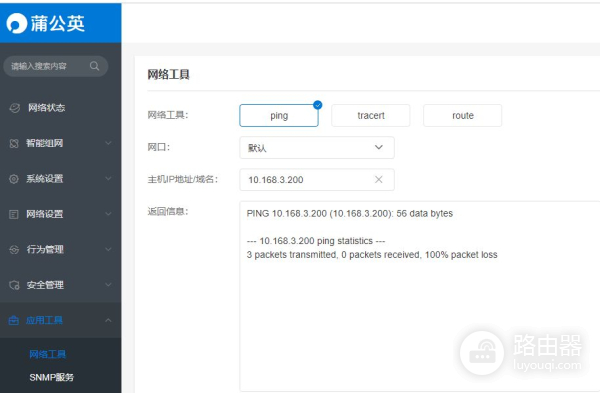Screen dimensions: 600x393
Task: Select the ping network tool option
Action: [279, 116]
